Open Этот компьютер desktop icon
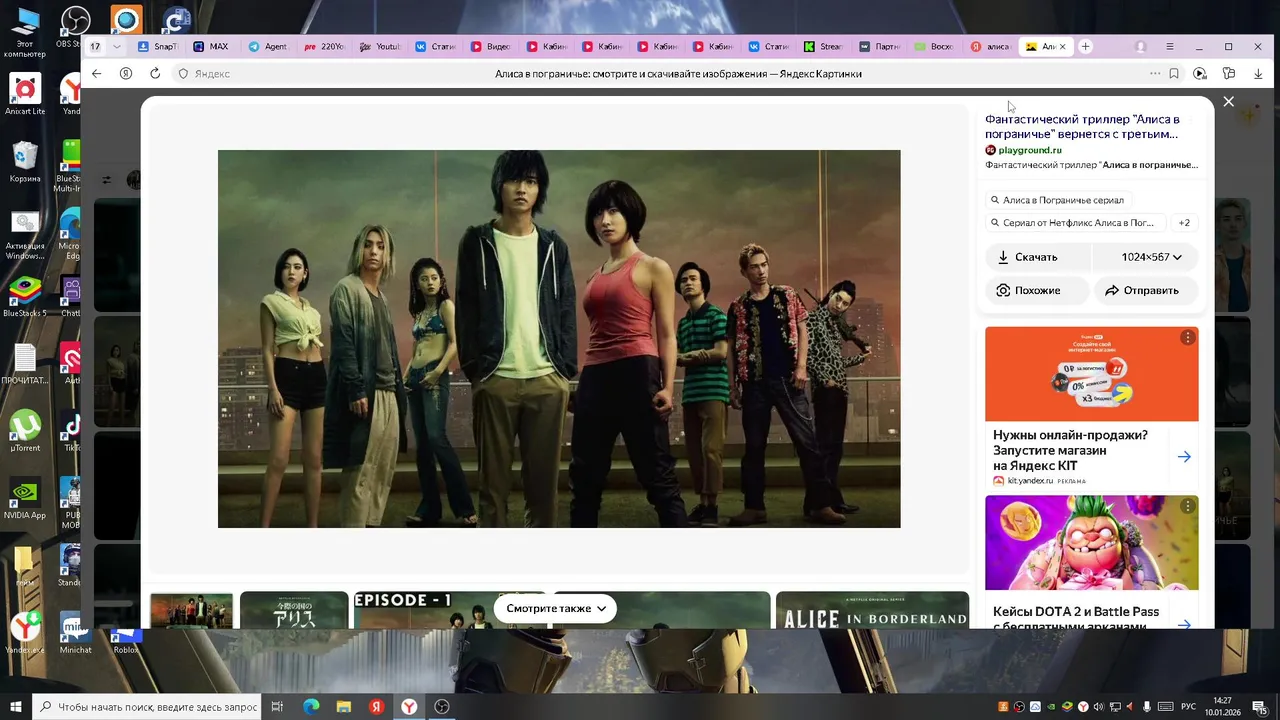 [24, 32]
